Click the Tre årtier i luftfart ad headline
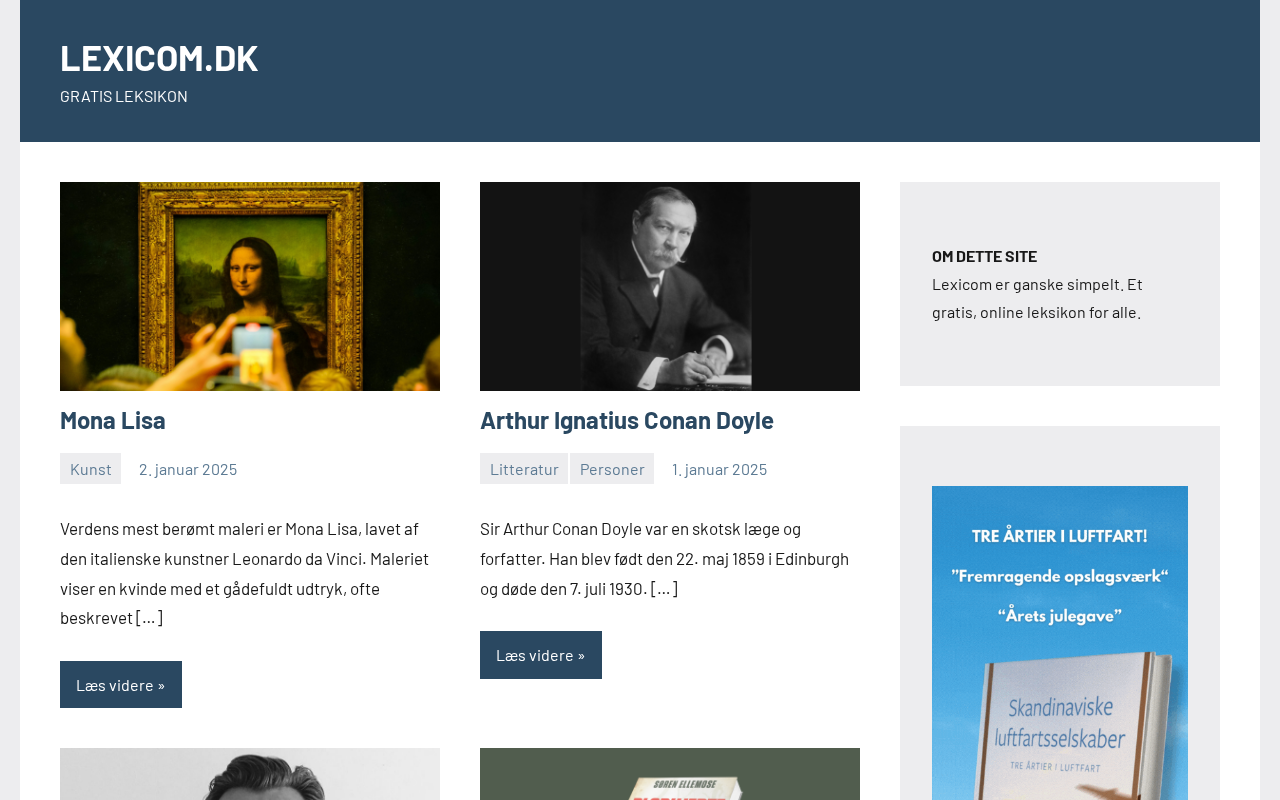 pyautogui.click(x=1060, y=536)
